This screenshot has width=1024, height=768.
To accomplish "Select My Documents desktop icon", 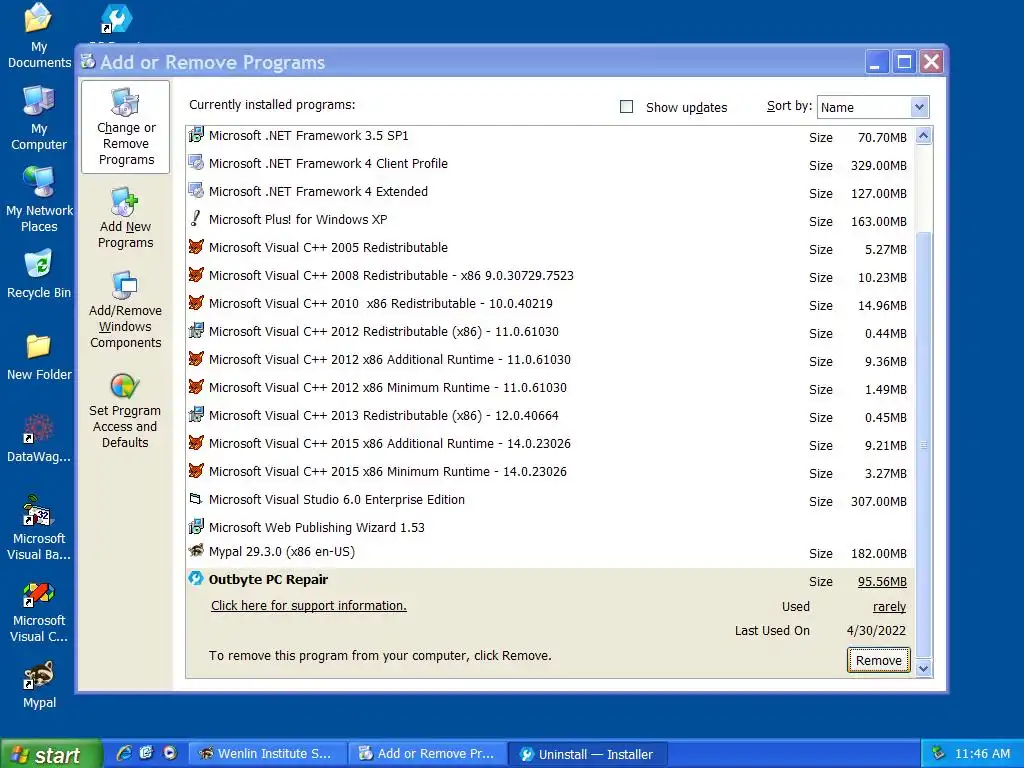I will tap(39, 35).
